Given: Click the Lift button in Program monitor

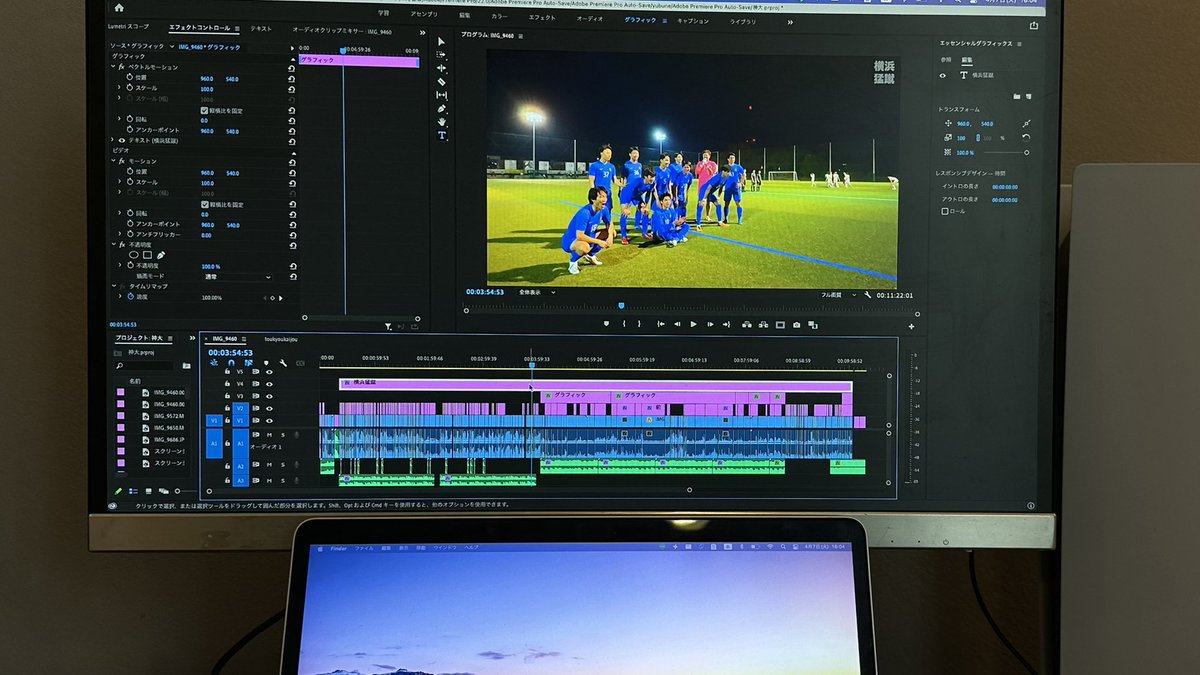Looking at the screenshot, I should point(746,324).
